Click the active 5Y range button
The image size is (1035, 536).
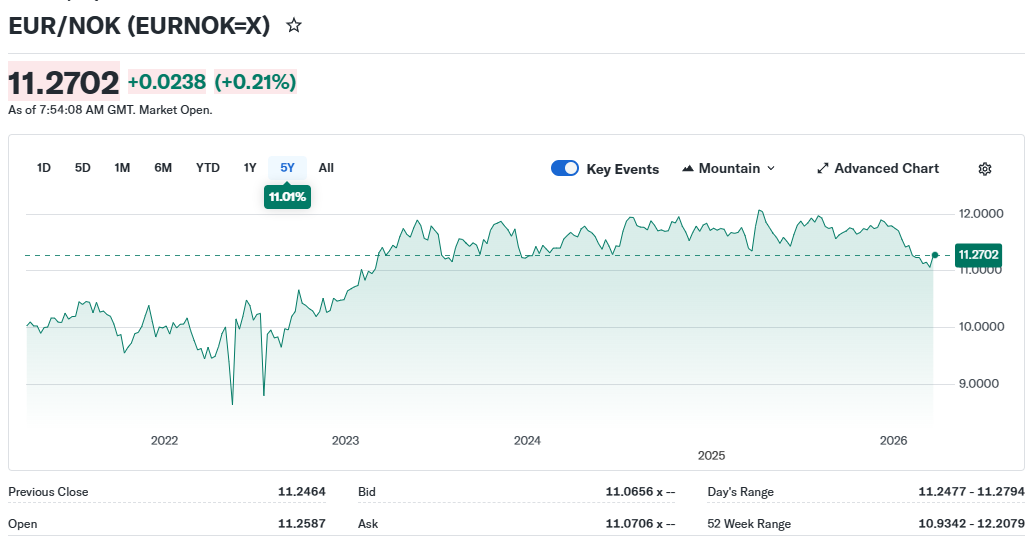tap(288, 168)
